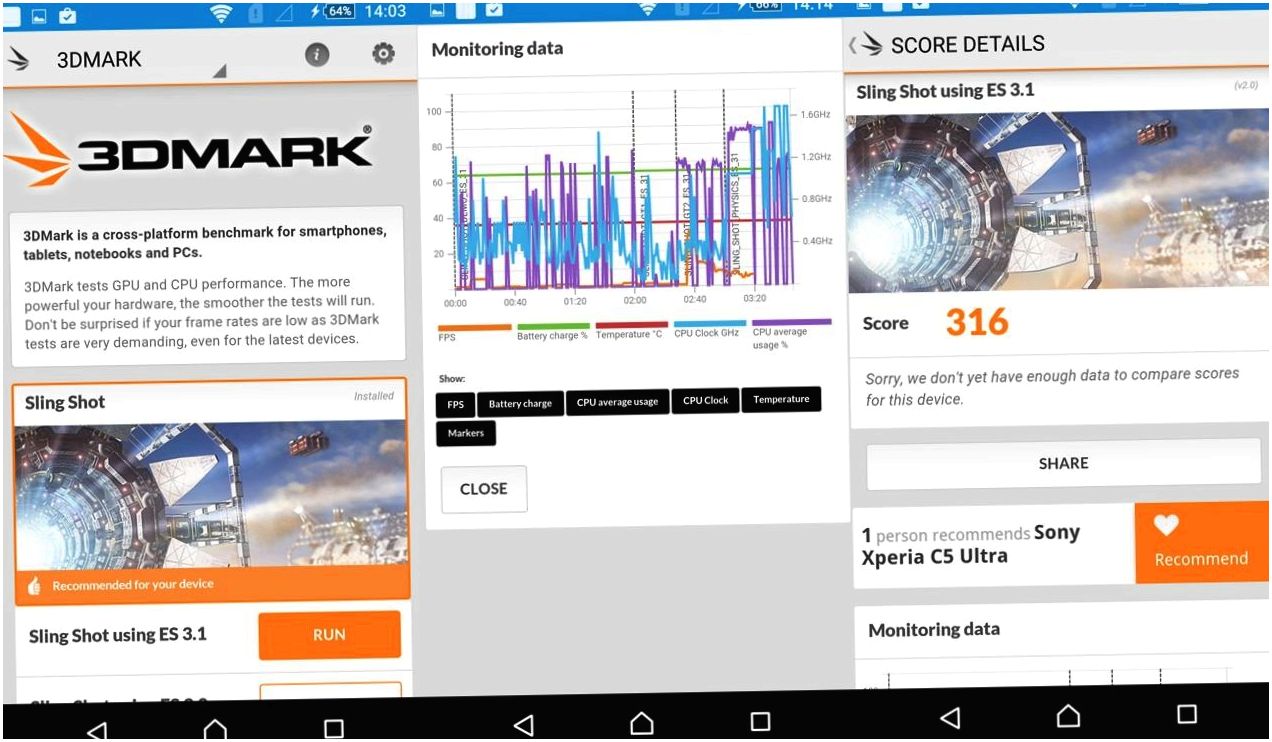Tap the 14:03 clock in status bar
Screen dimensions: 1272x742
(385, 11)
